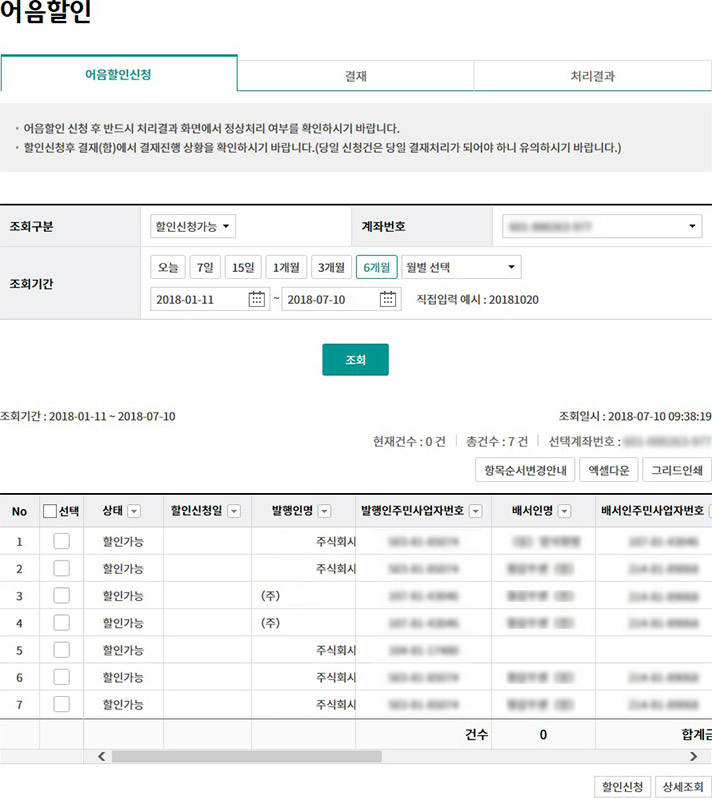Switch to the 처리결과 tab

592,75
